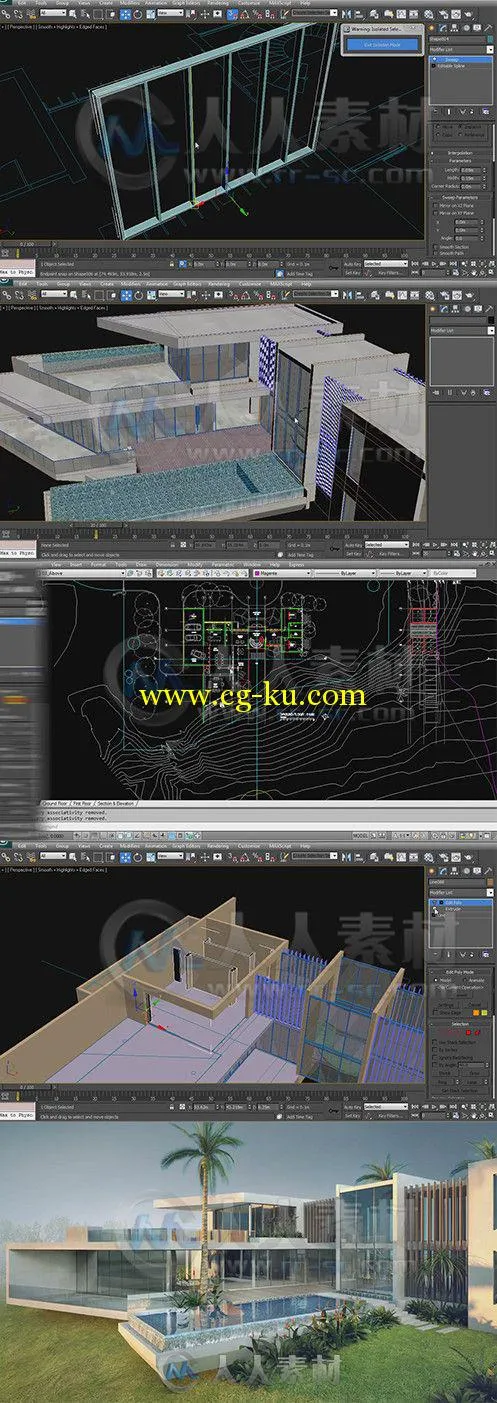Select Vertex sub-object level icon
Image resolution: width=497 pixels, height=1403 pixels.
pos(441,1032)
